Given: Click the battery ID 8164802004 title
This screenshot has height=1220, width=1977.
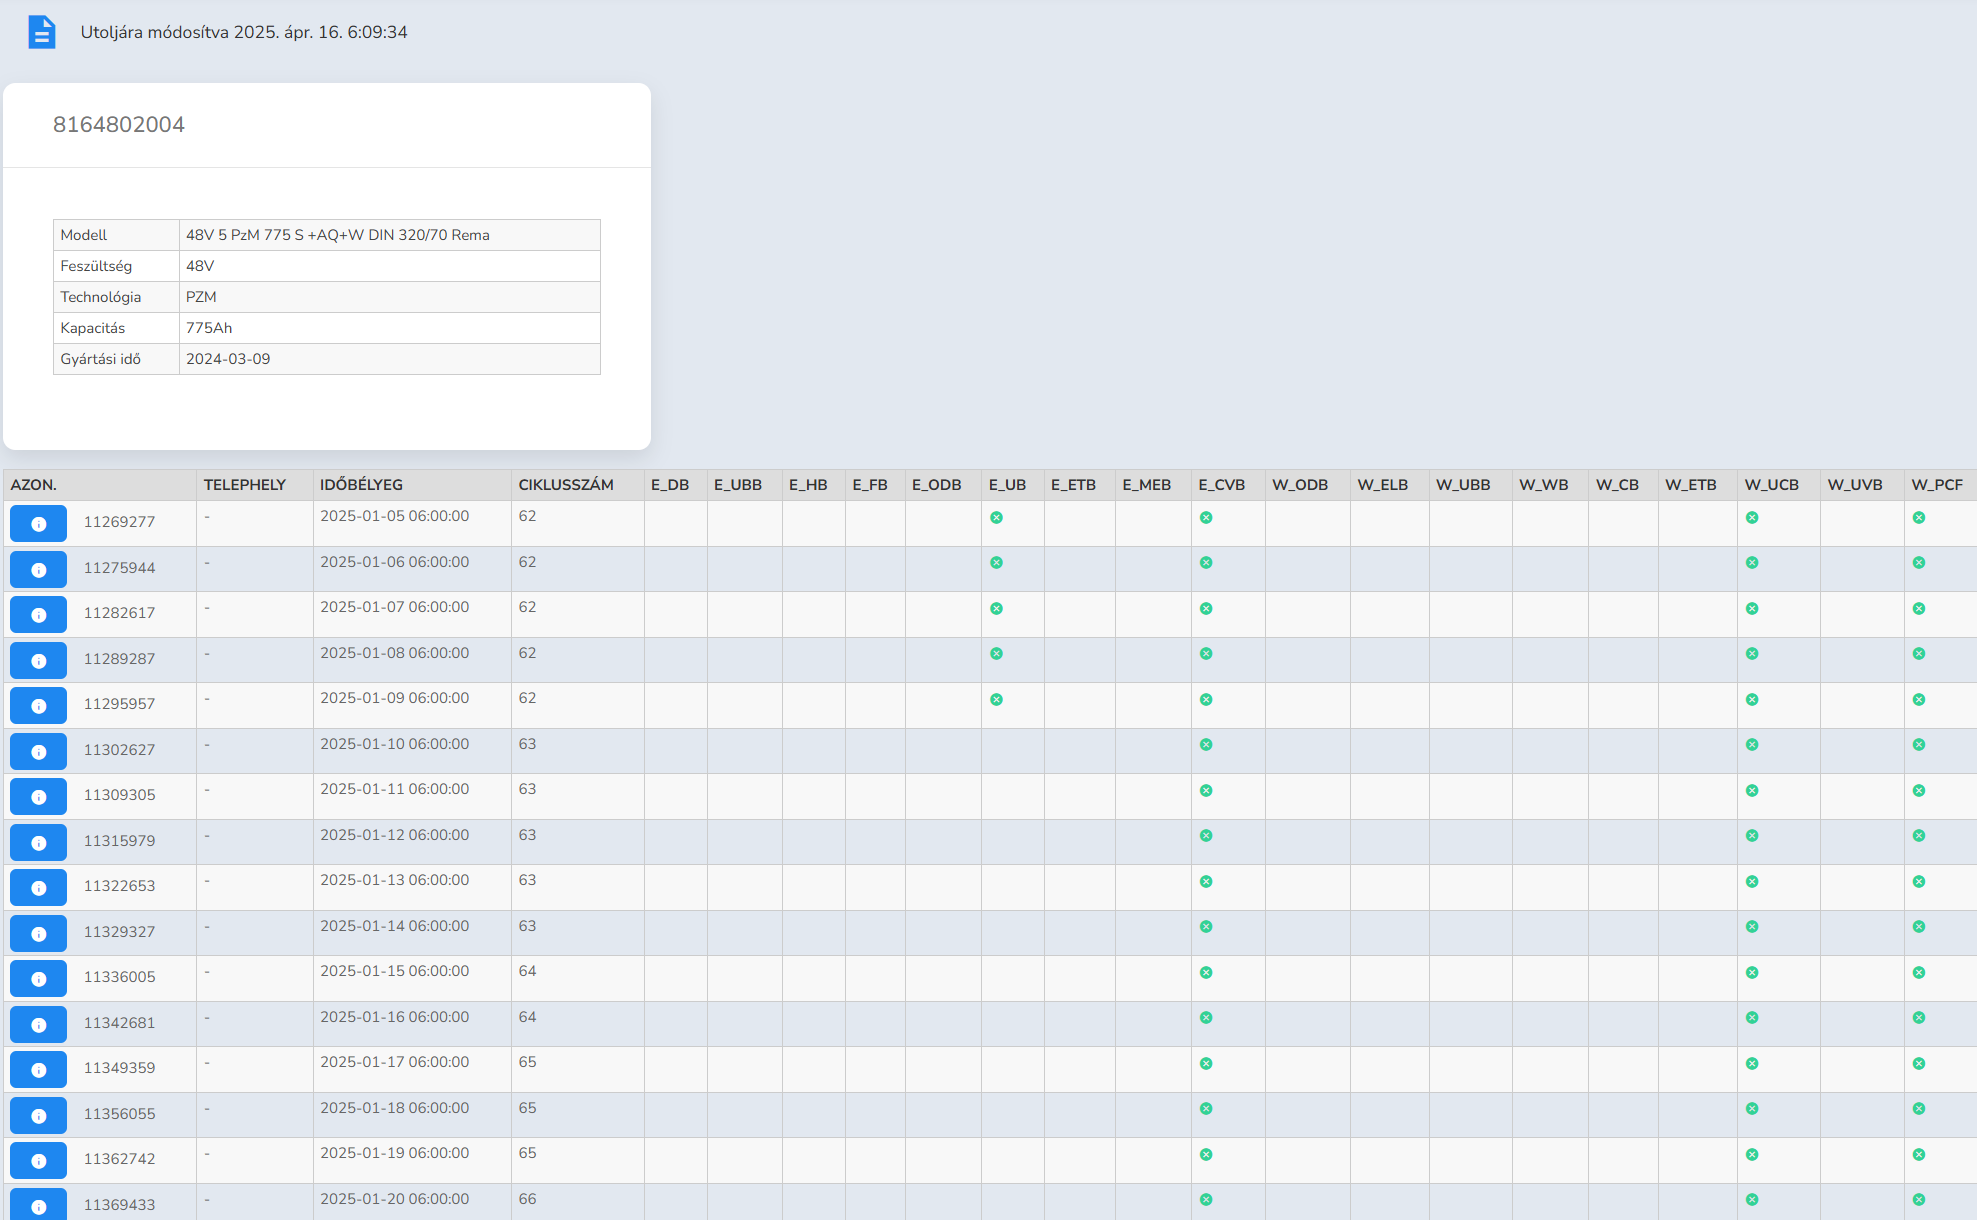Looking at the screenshot, I should pos(119,125).
